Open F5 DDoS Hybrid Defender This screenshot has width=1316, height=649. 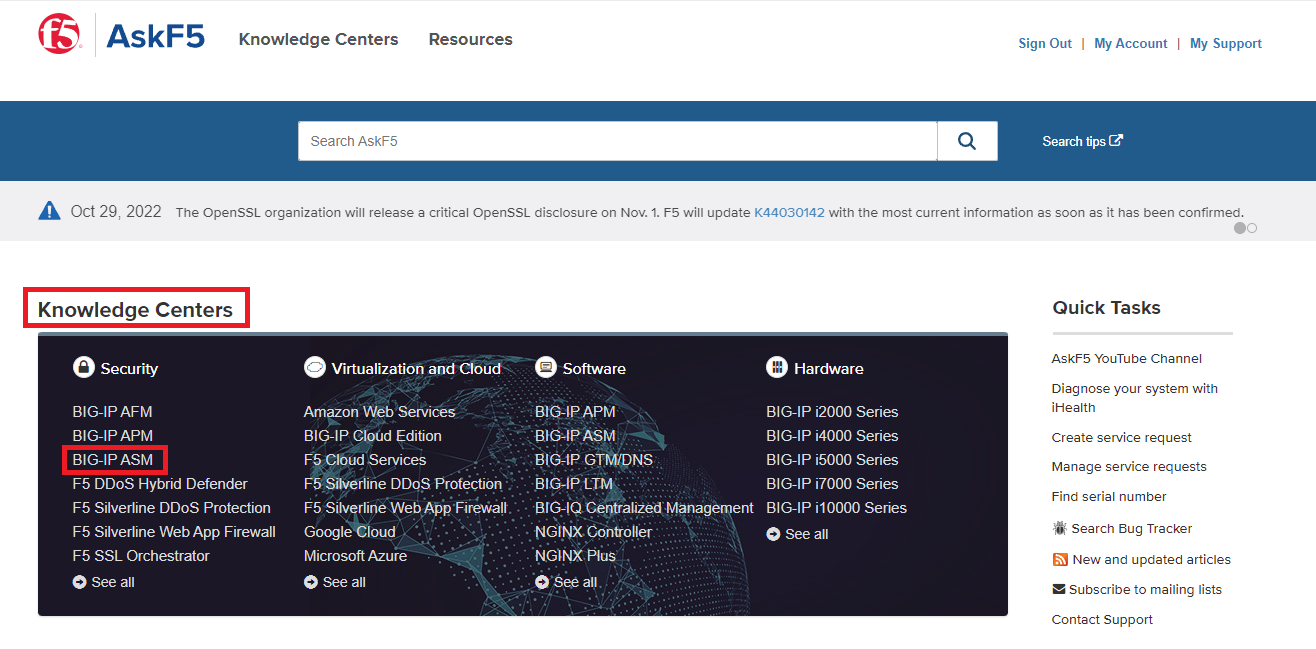point(160,483)
